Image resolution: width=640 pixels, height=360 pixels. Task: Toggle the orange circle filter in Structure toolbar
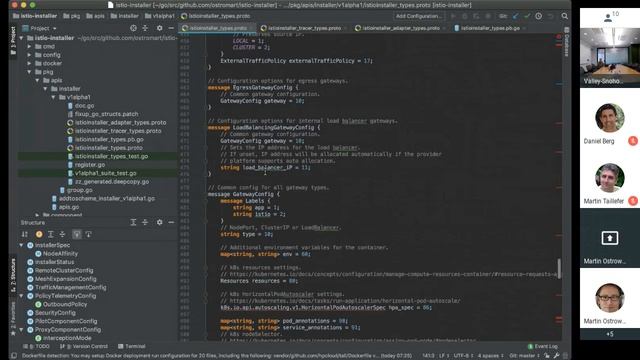click(39, 234)
